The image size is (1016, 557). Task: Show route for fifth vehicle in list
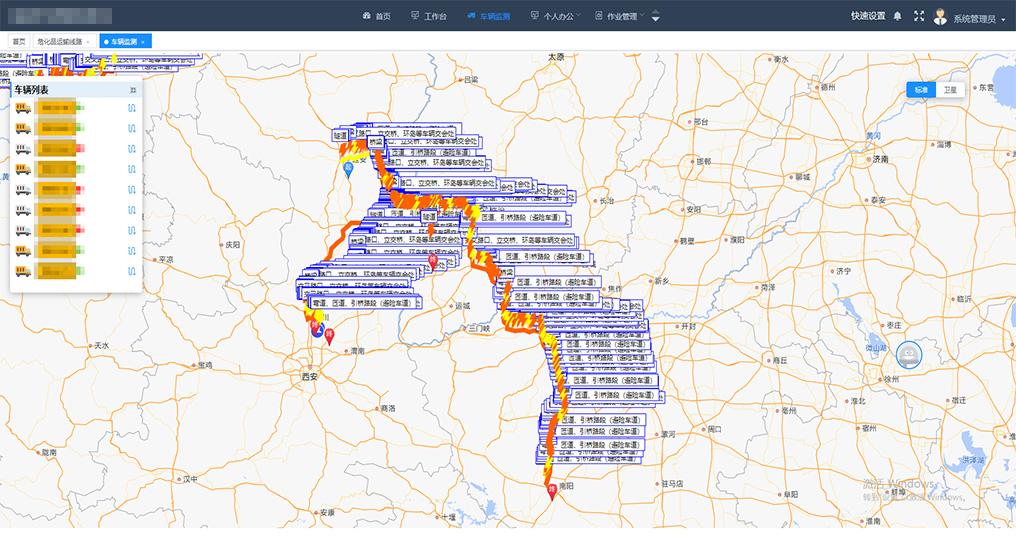[x=132, y=190]
